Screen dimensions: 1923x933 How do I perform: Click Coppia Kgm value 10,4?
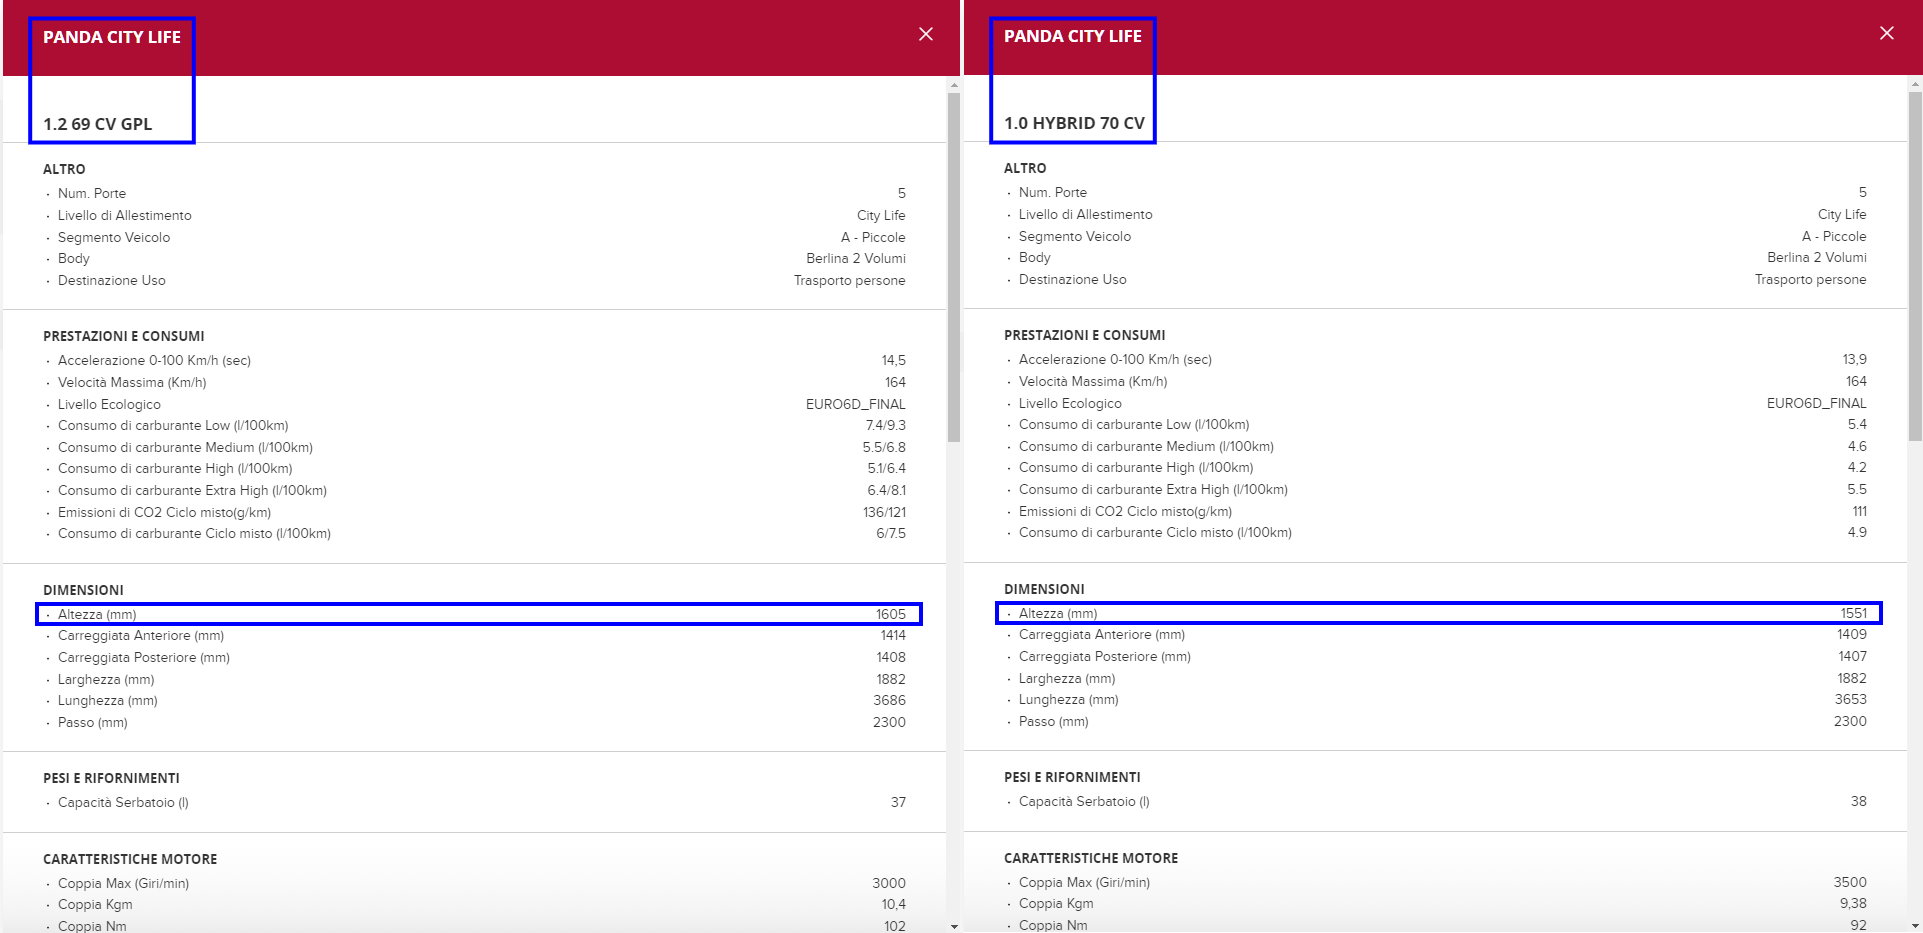(x=894, y=904)
